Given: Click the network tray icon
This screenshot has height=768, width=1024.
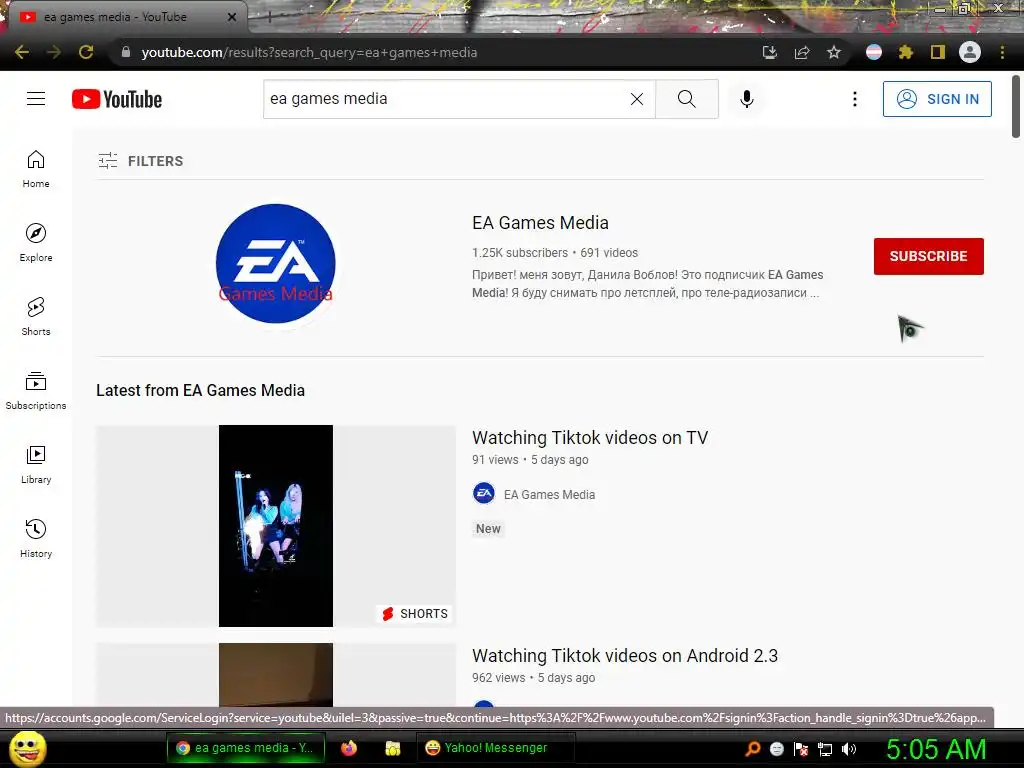Looking at the screenshot, I should click(825, 749).
